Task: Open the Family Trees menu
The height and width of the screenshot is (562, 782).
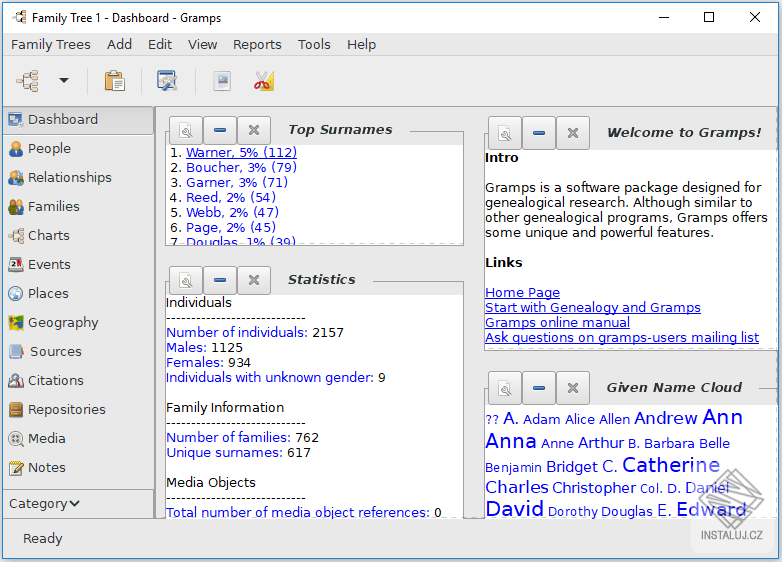Action: coord(50,44)
